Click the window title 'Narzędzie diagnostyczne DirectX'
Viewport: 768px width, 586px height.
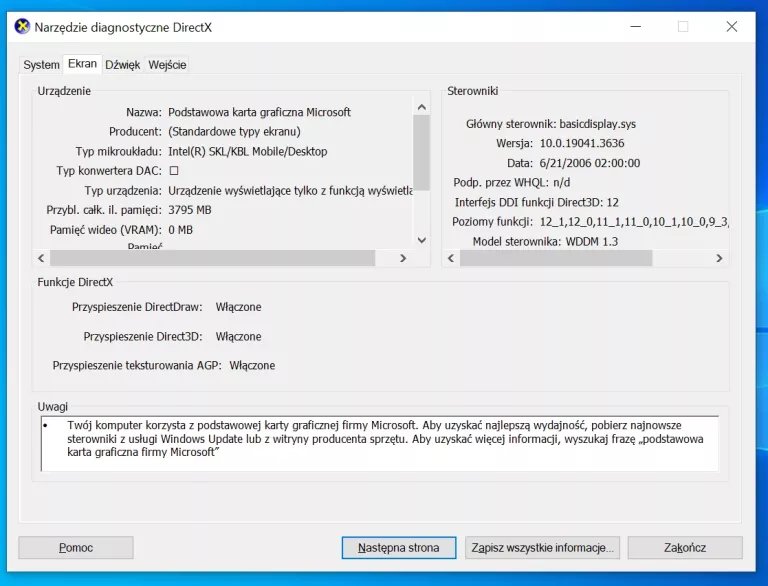[123, 27]
